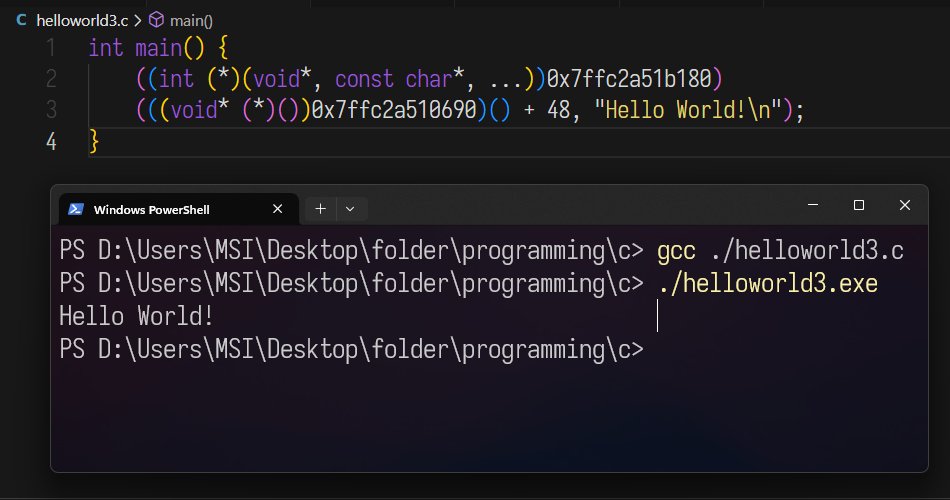The width and height of the screenshot is (950, 500).
Task: Open the terminal profile dropdown arrow
Action: coord(350,209)
